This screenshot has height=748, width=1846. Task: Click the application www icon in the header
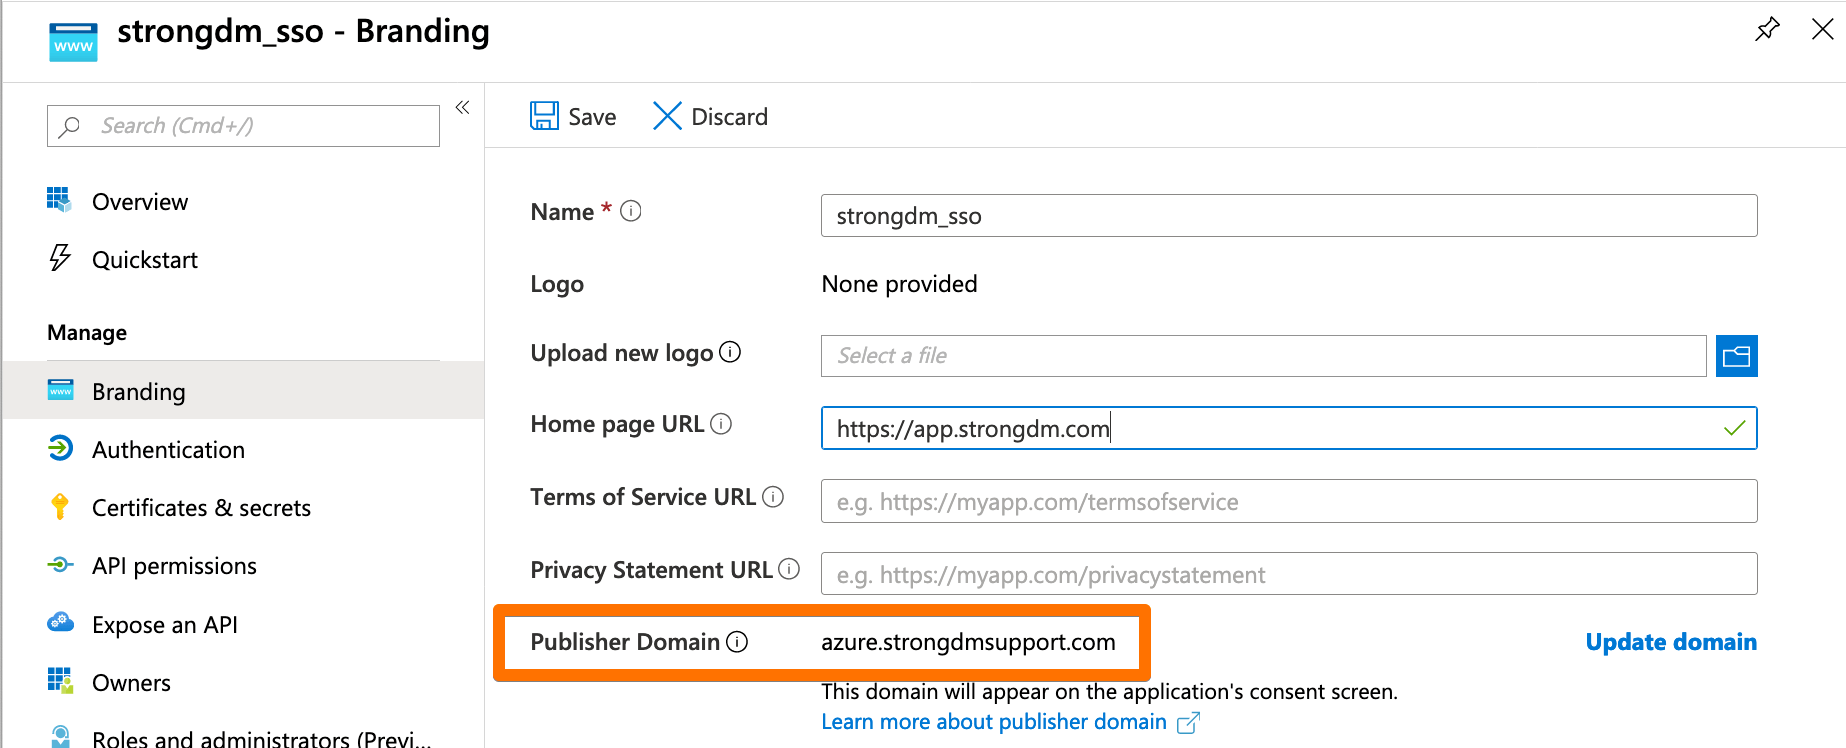point(73,42)
